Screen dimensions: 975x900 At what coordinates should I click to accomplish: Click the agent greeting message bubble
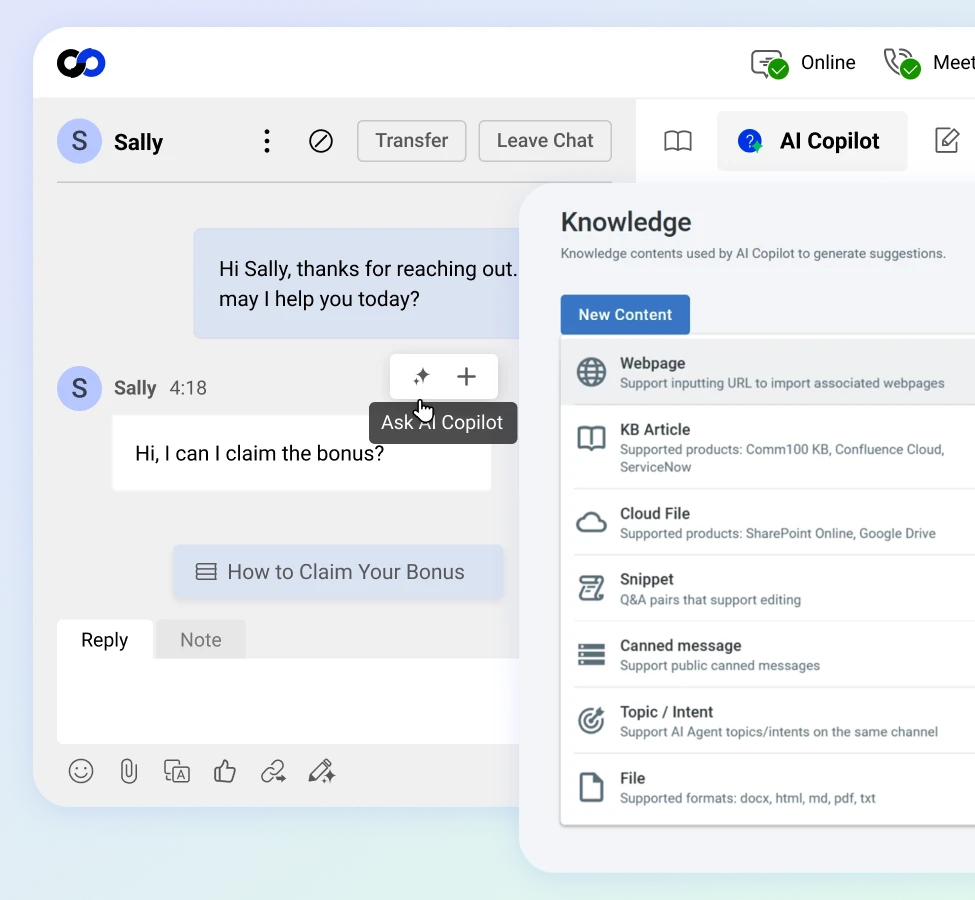356,284
